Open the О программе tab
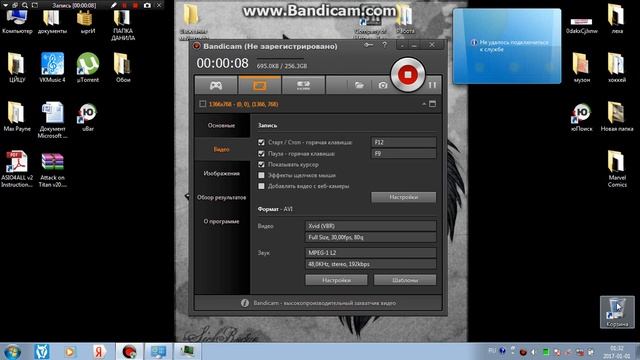640x360 pixels. tap(221, 221)
